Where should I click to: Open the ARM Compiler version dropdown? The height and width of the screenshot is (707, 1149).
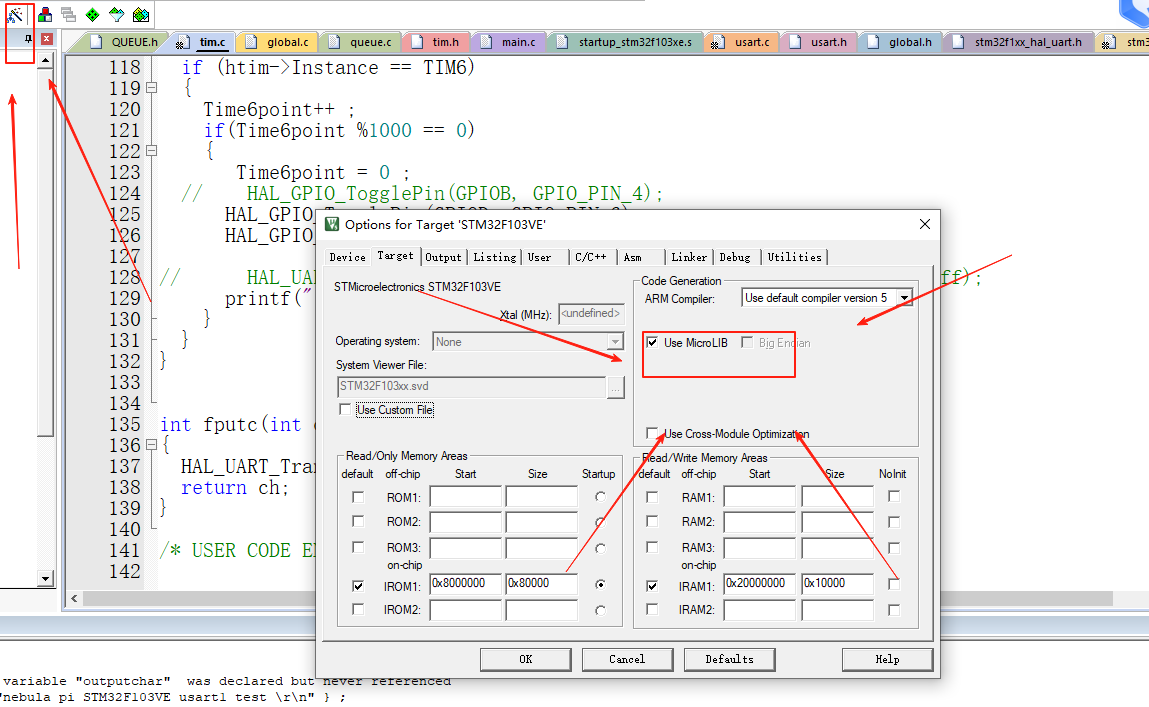(904, 298)
